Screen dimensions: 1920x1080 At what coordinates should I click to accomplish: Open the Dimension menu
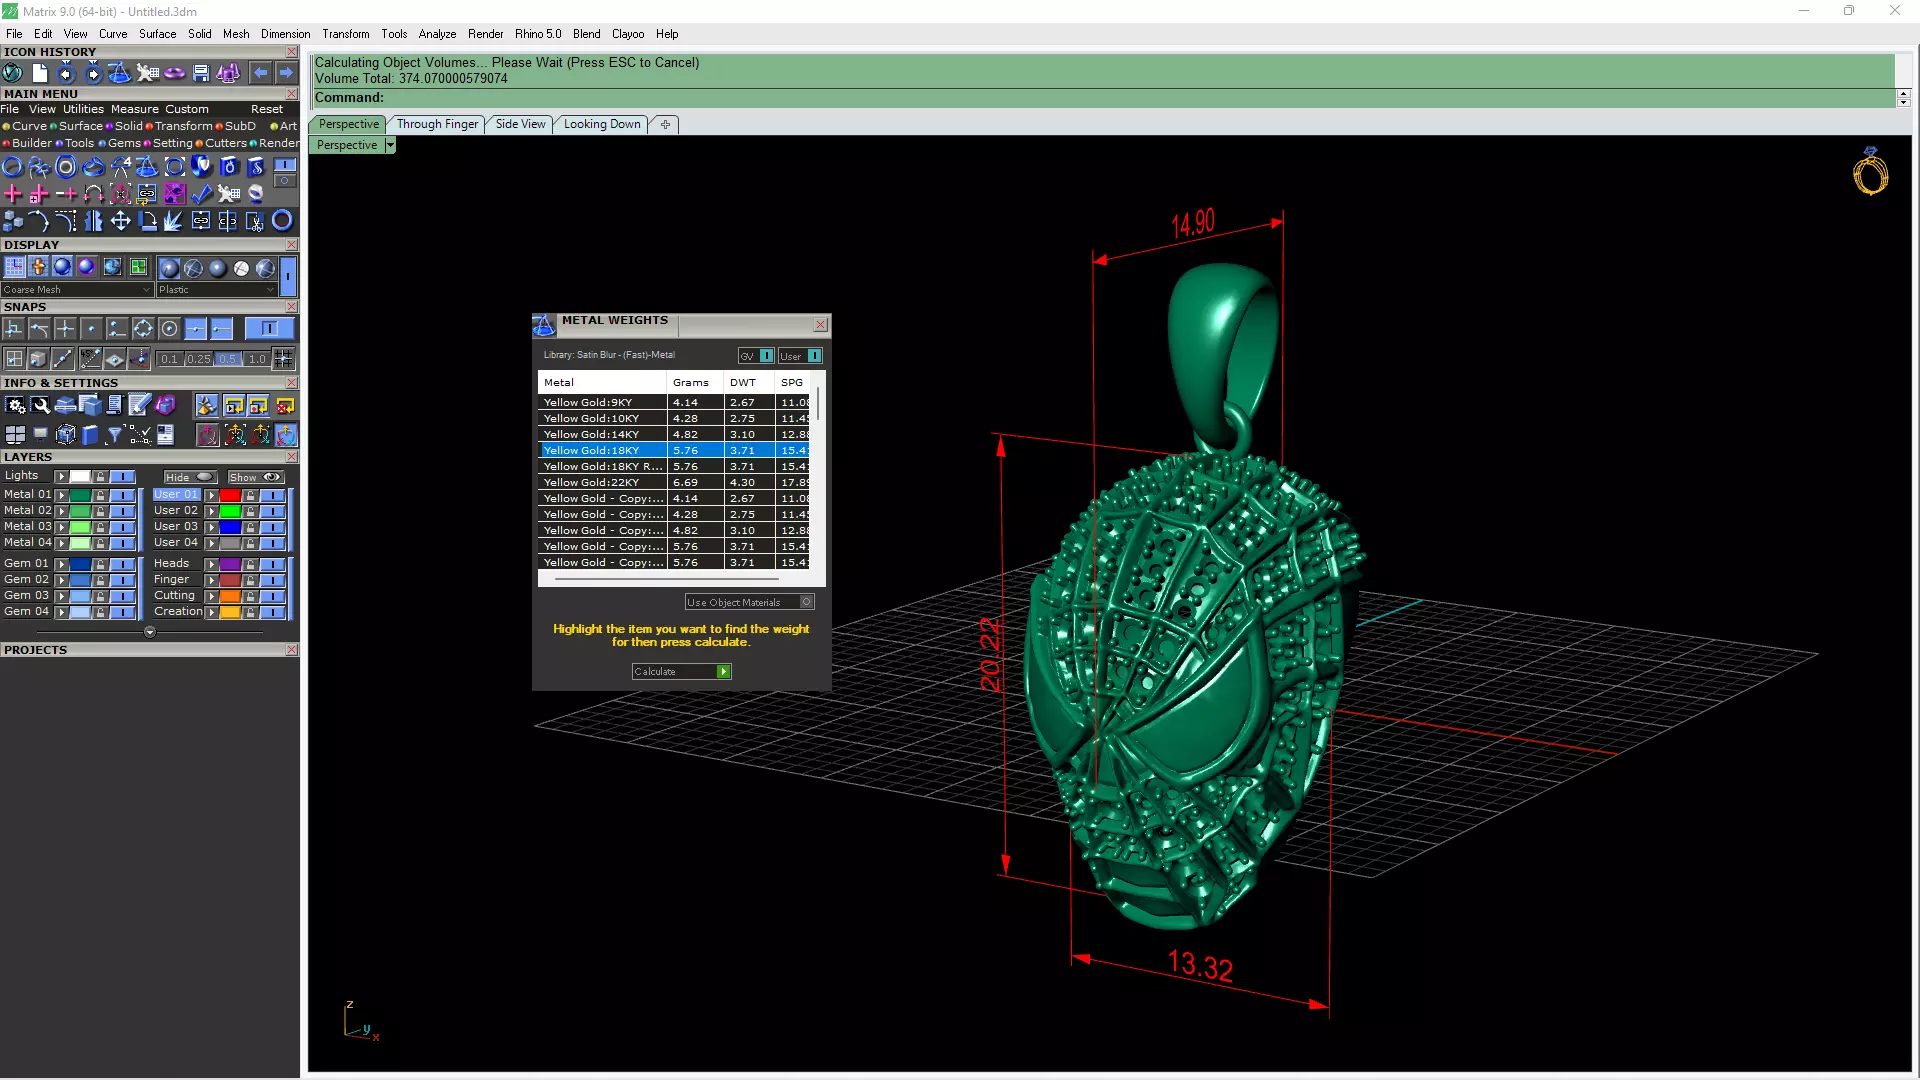[285, 34]
